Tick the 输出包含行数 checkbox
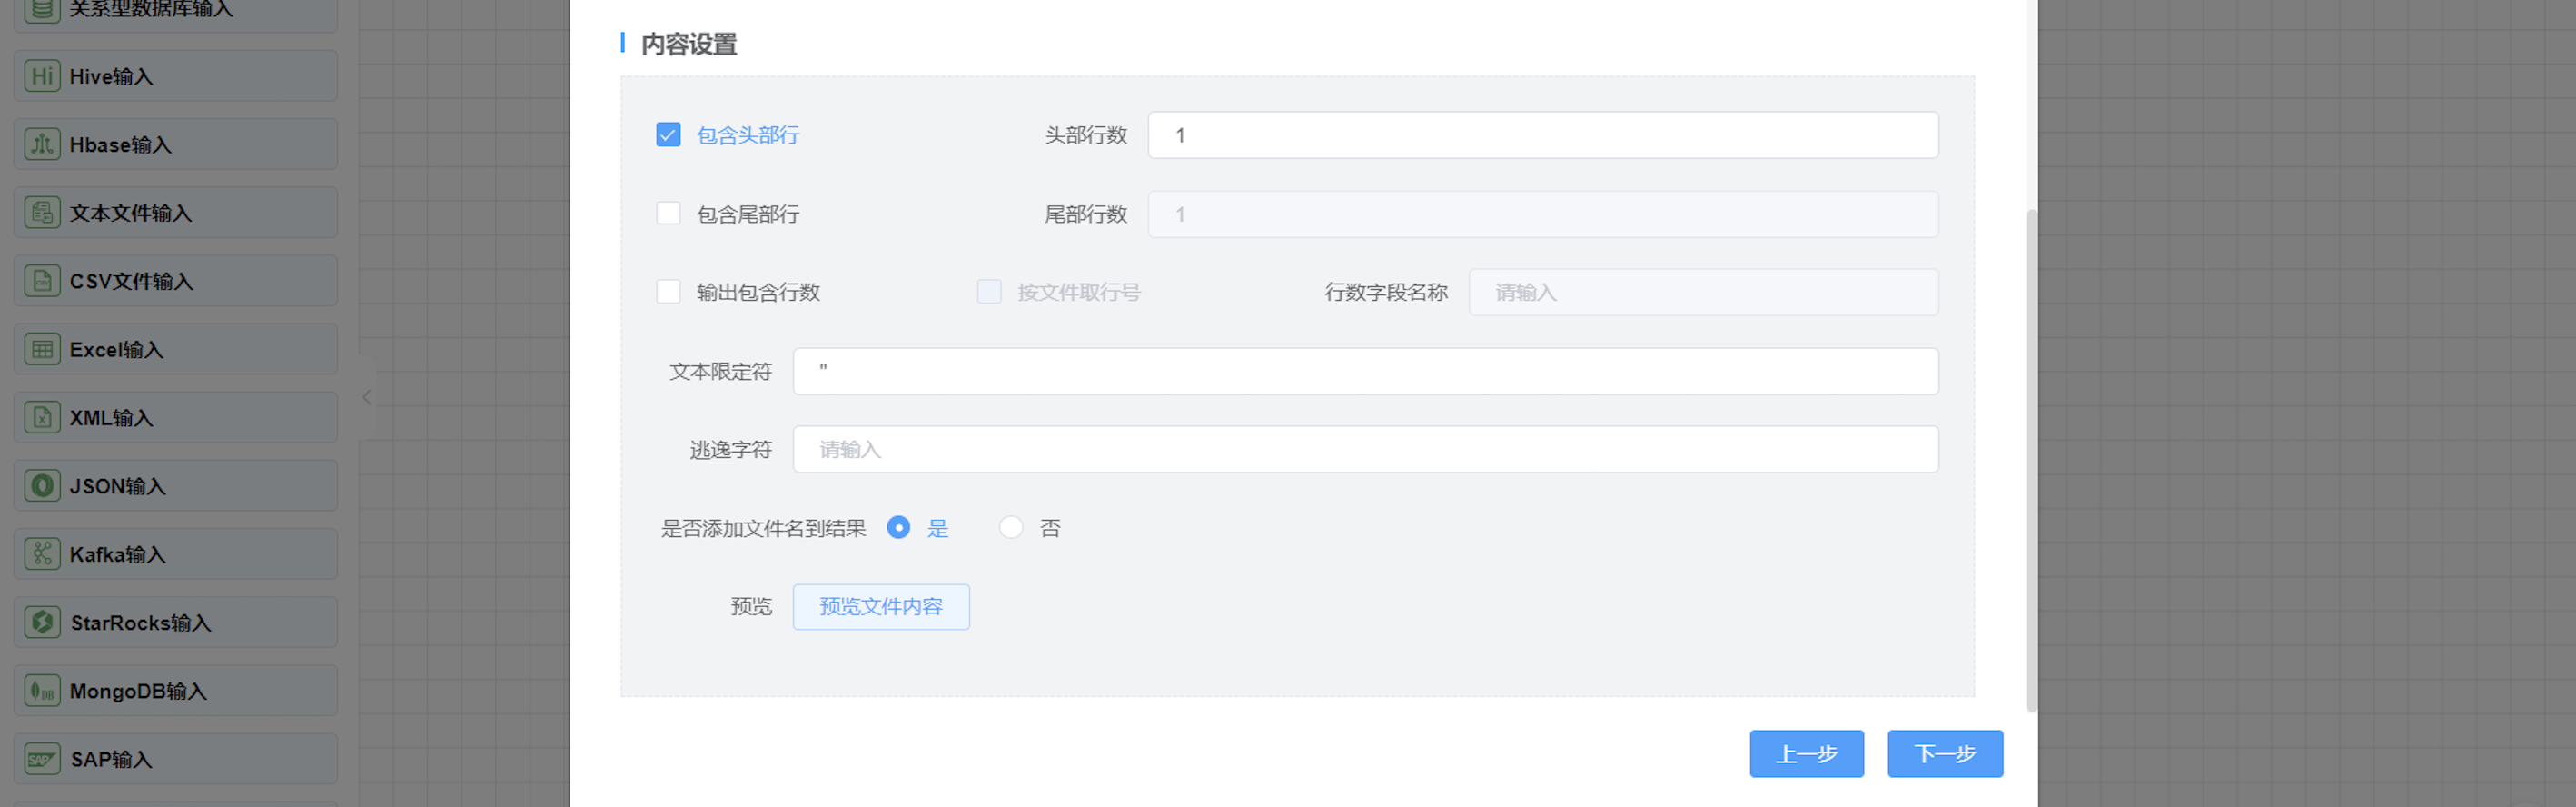 [x=668, y=292]
